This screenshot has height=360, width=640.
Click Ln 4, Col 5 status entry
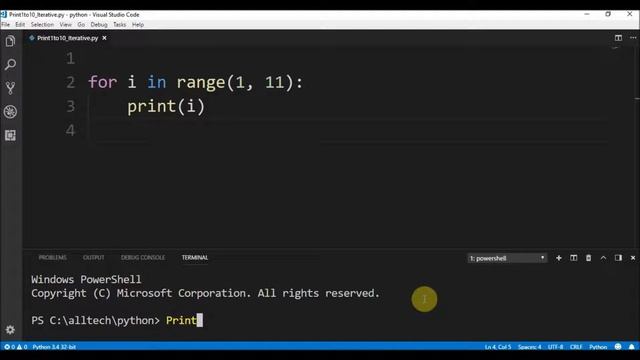[x=498, y=347]
